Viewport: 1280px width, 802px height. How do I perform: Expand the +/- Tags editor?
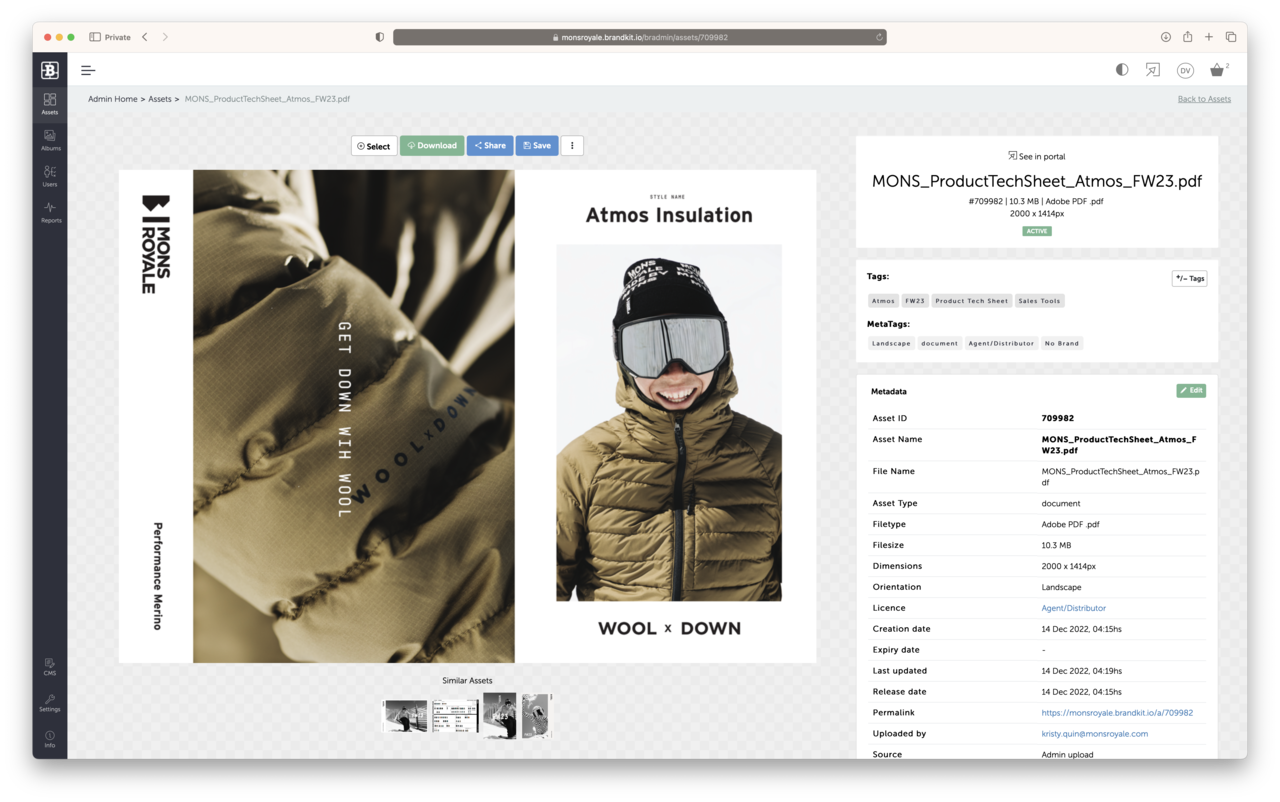1189,279
